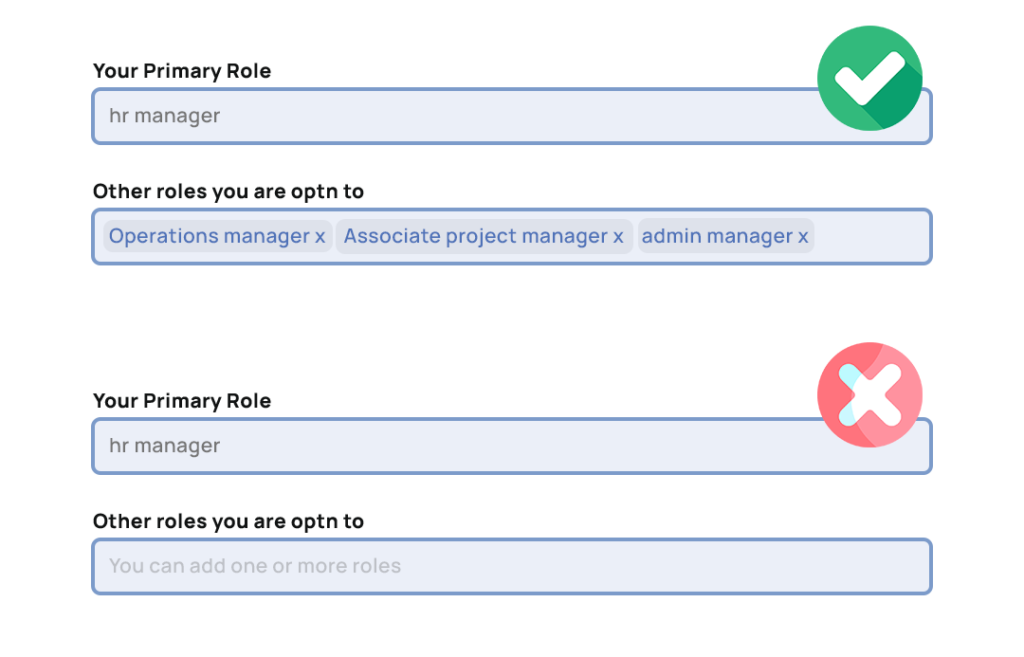Click the You can add one or more roles placeholder
The image size is (1024, 657).
(255, 566)
